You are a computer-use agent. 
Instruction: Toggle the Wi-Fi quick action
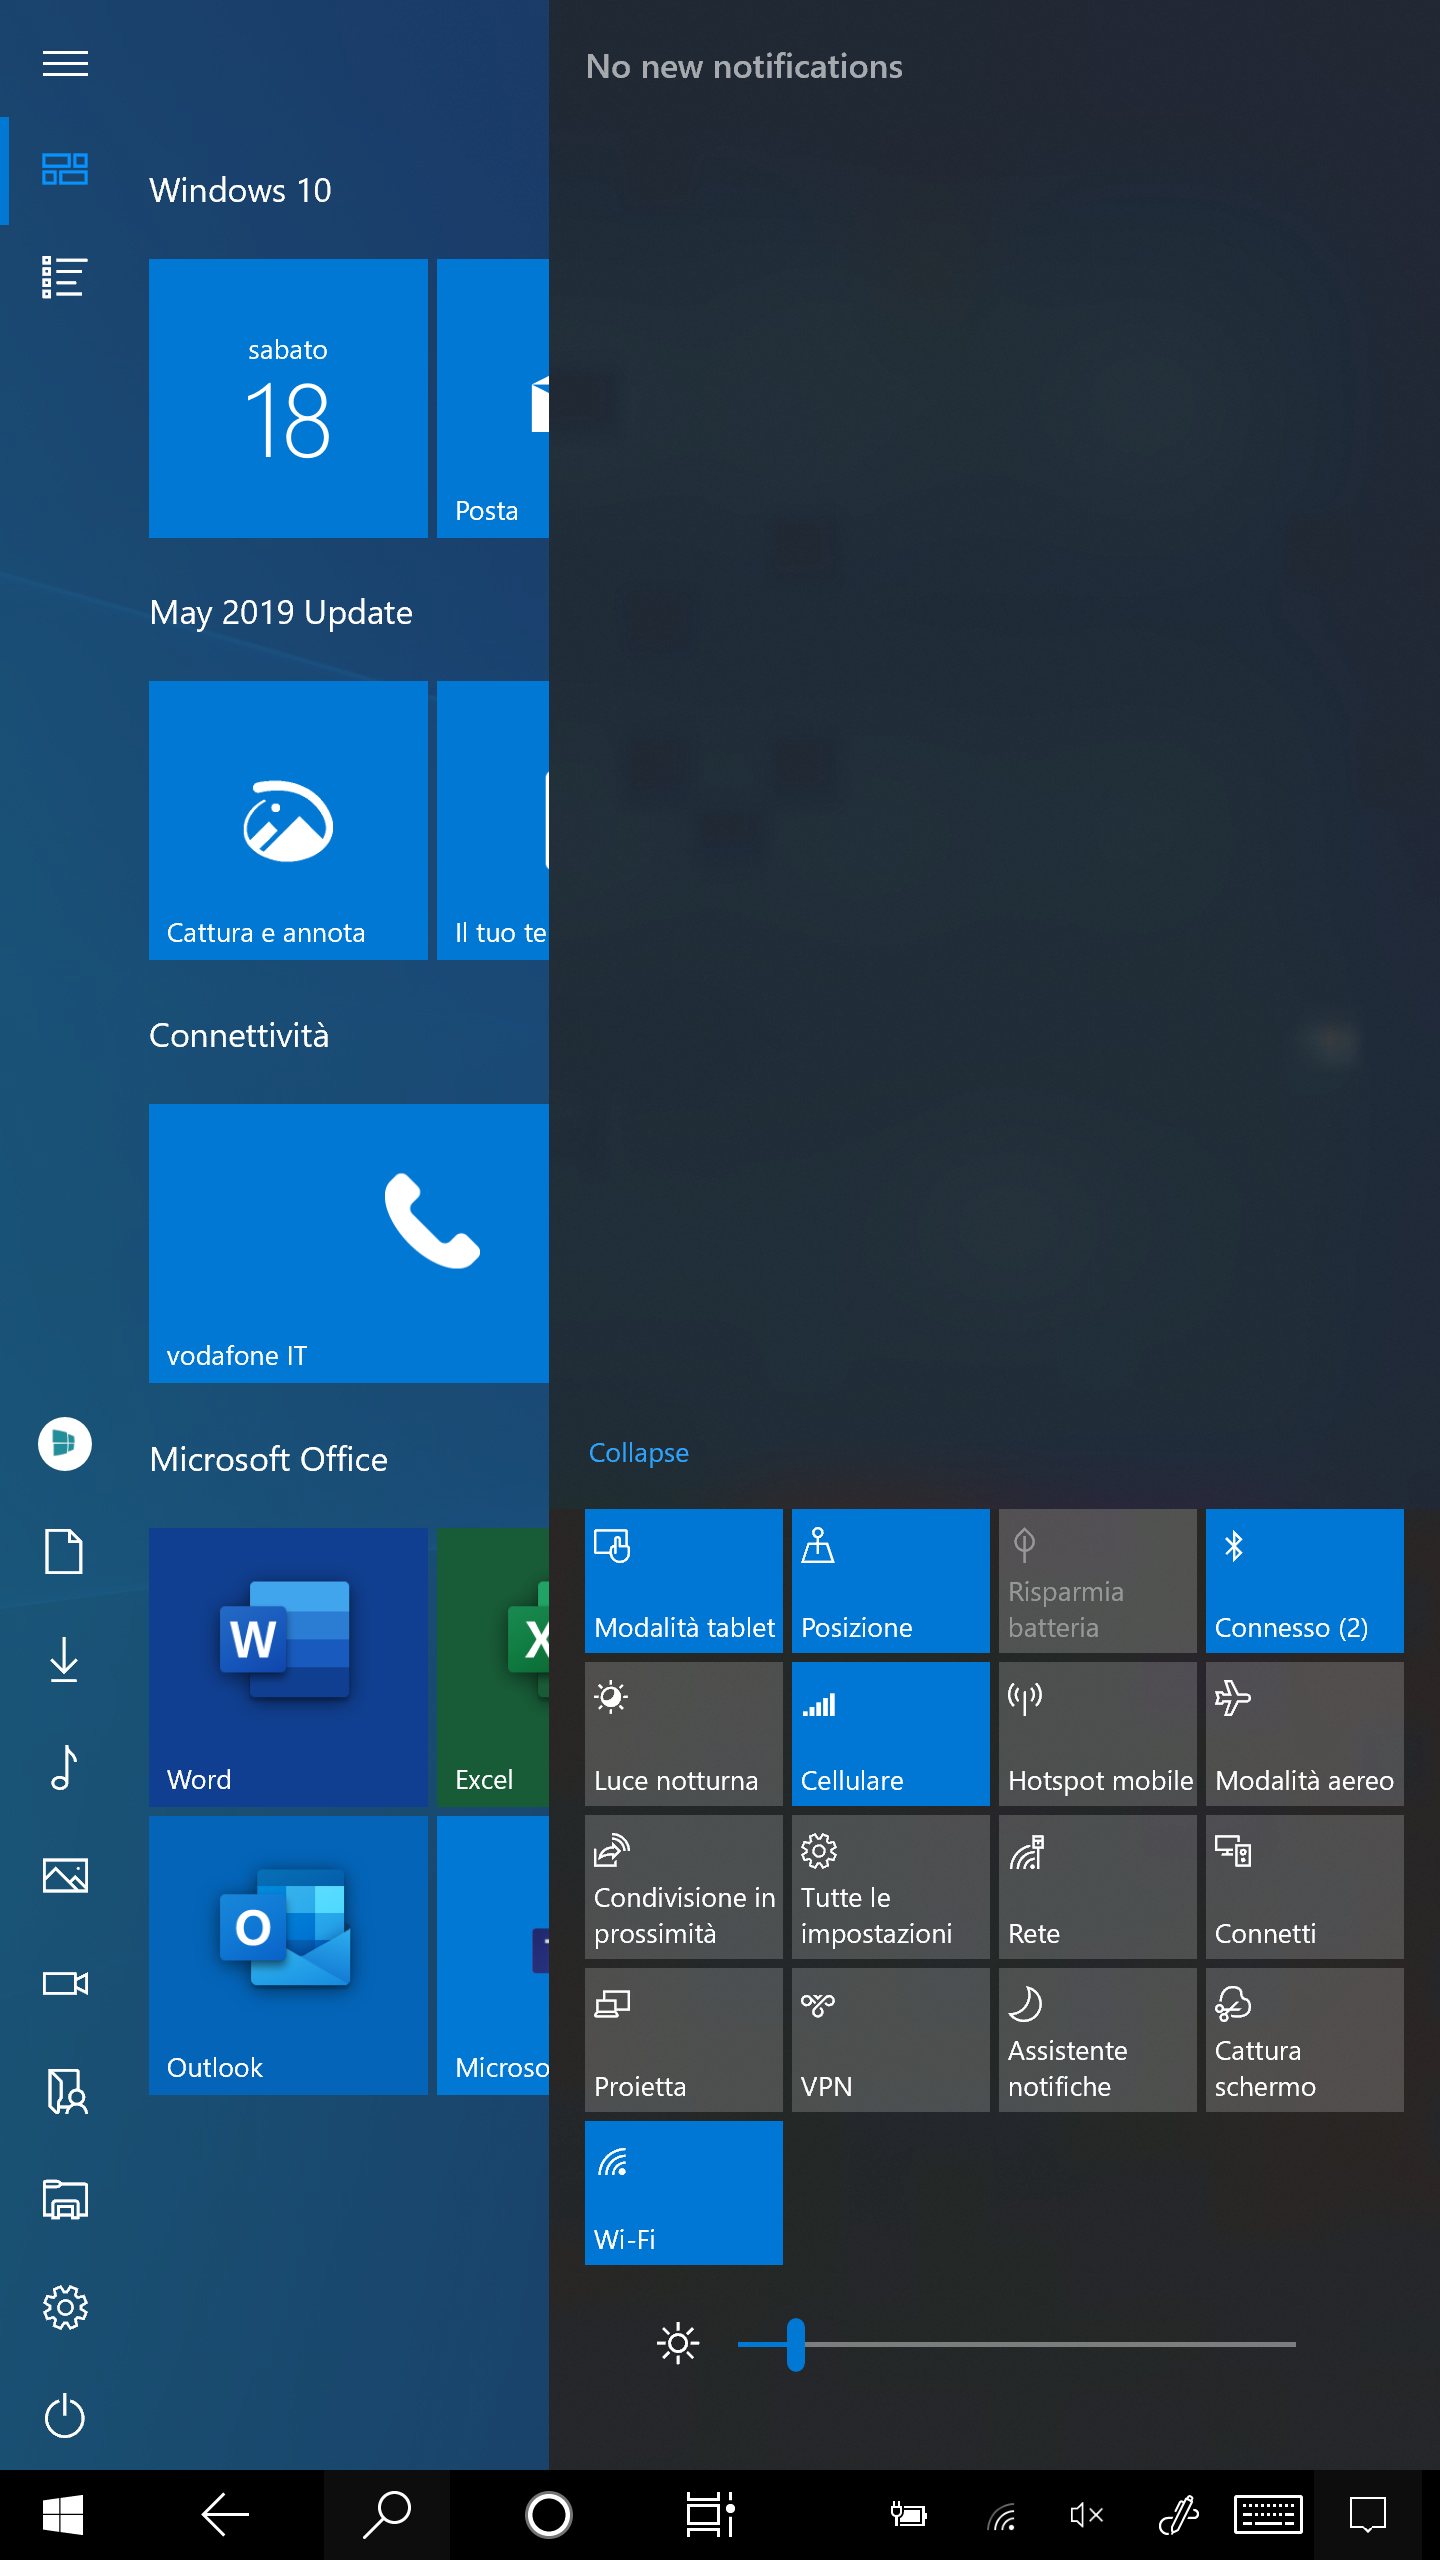(684, 2193)
